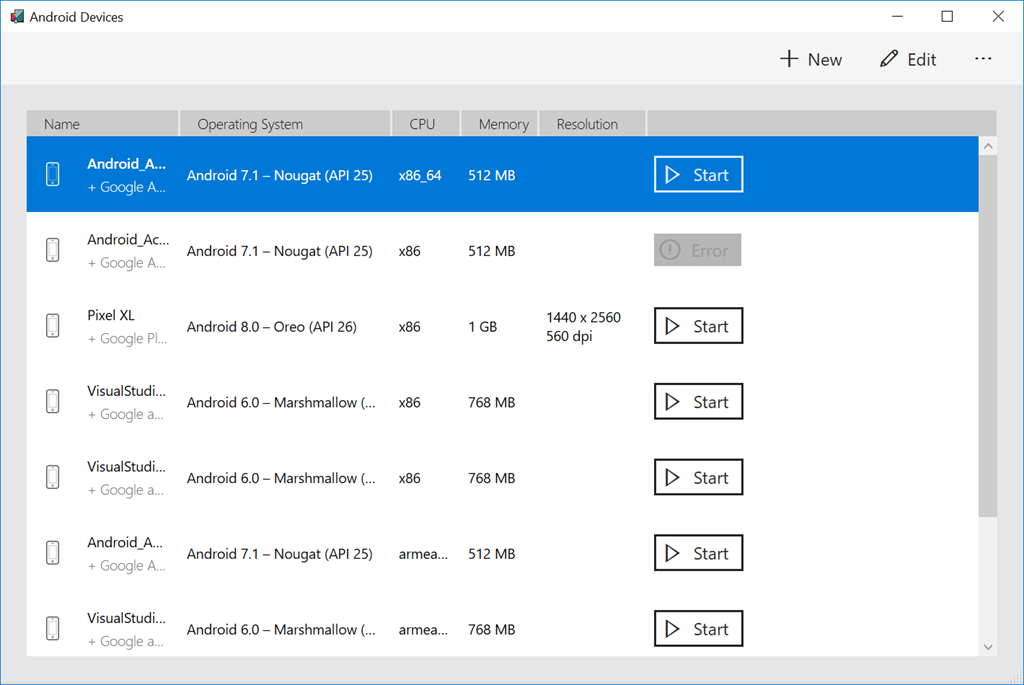Click the Edit pencil icon
Screen dimensions: 1024x685
(x=889, y=59)
